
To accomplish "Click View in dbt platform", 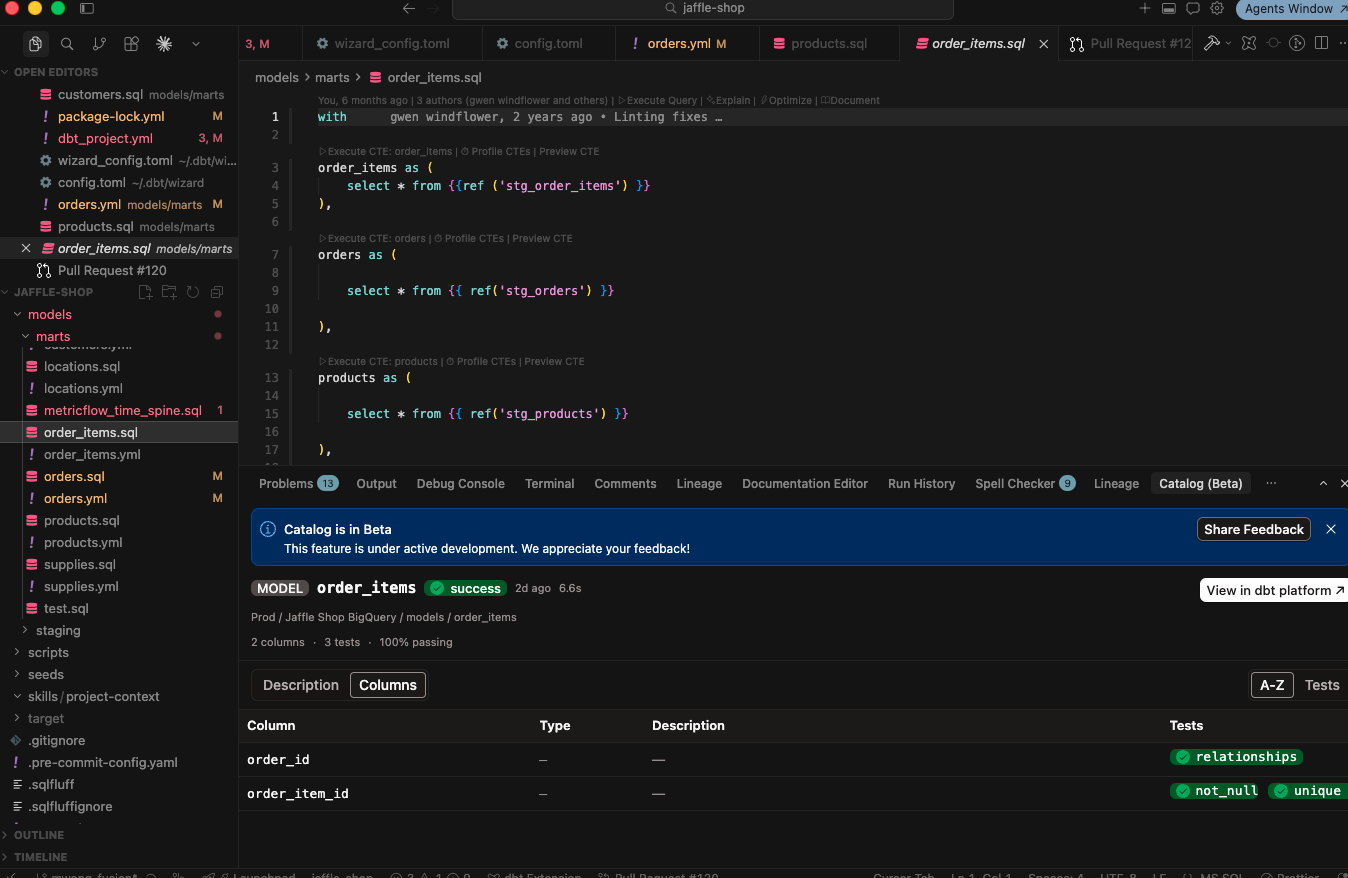I will click(x=1275, y=590).
